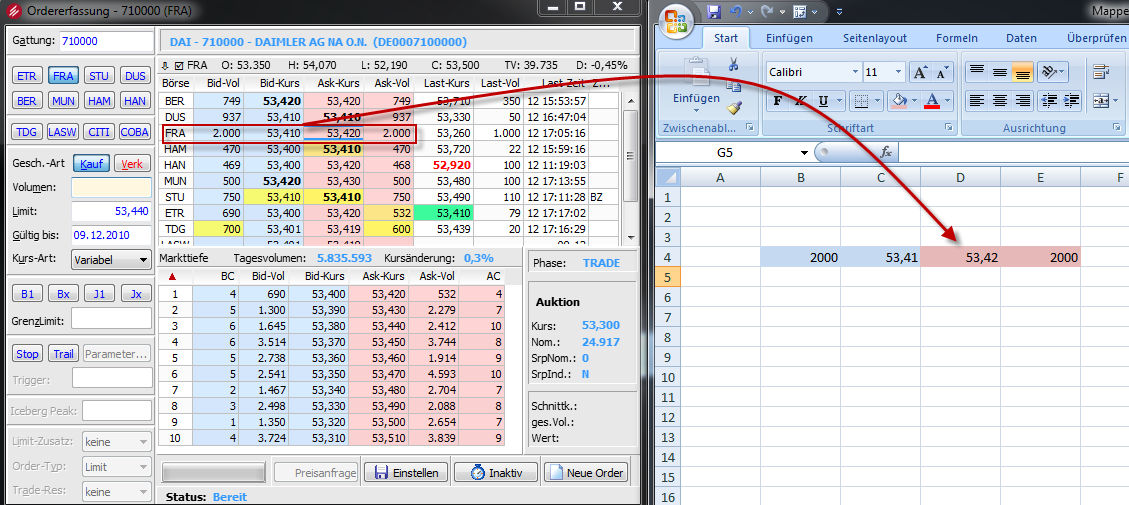Align cell content vertically centered
This screenshot has height=505, width=1129.
999,72
